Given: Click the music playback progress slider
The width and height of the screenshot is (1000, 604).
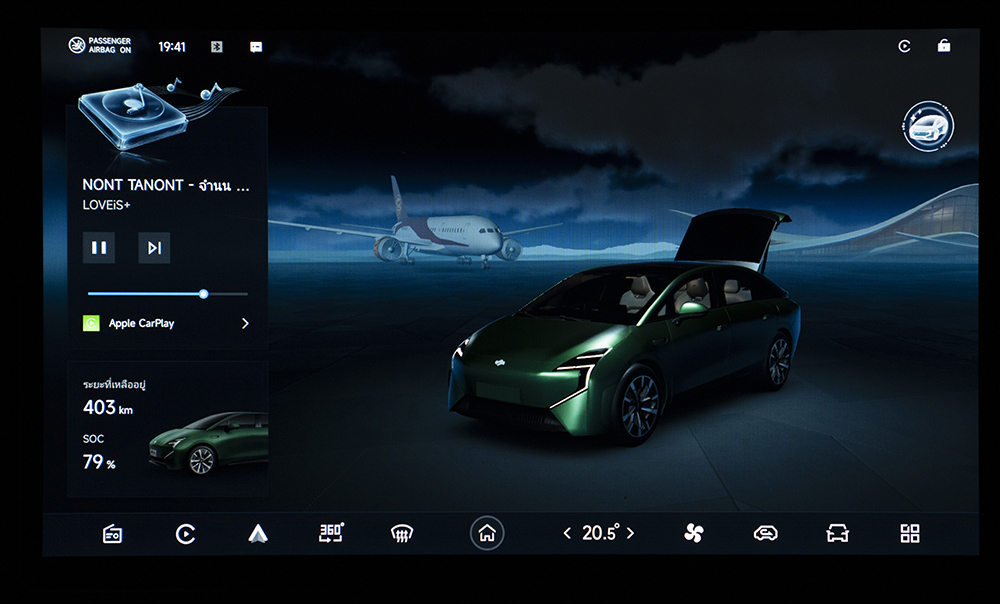Looking at the screenshot, I should click(167, 294).
